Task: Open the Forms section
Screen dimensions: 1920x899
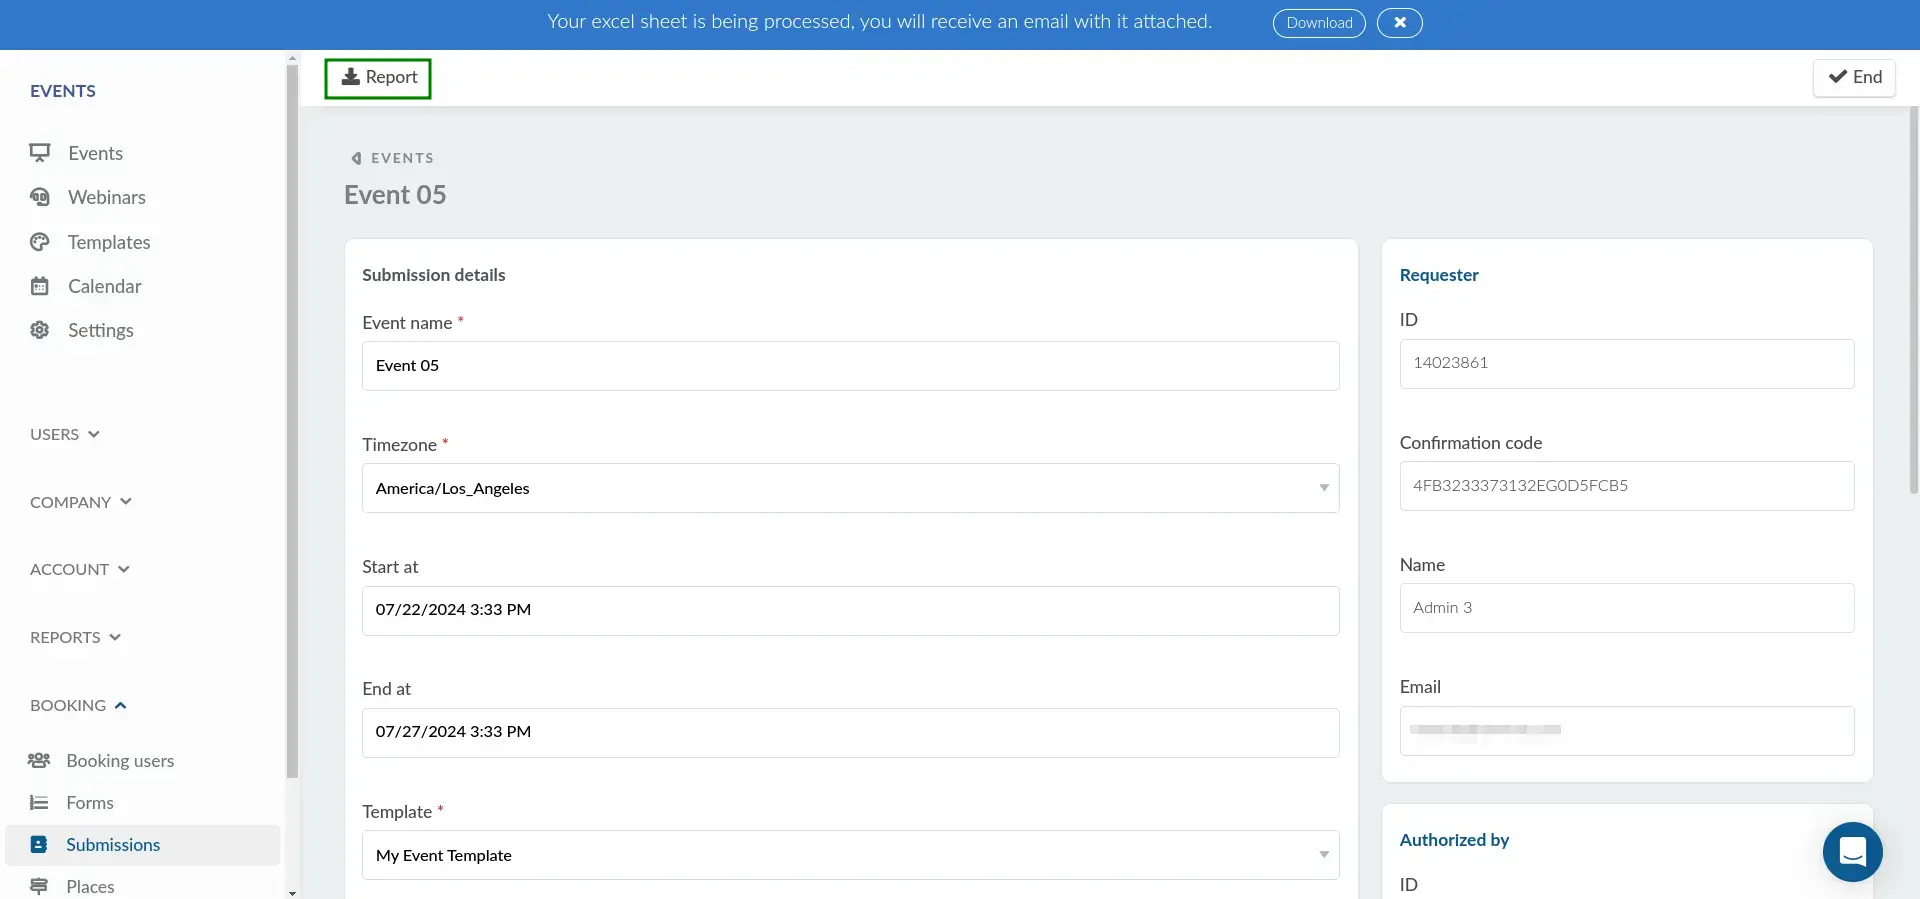Action: (90, 802)
